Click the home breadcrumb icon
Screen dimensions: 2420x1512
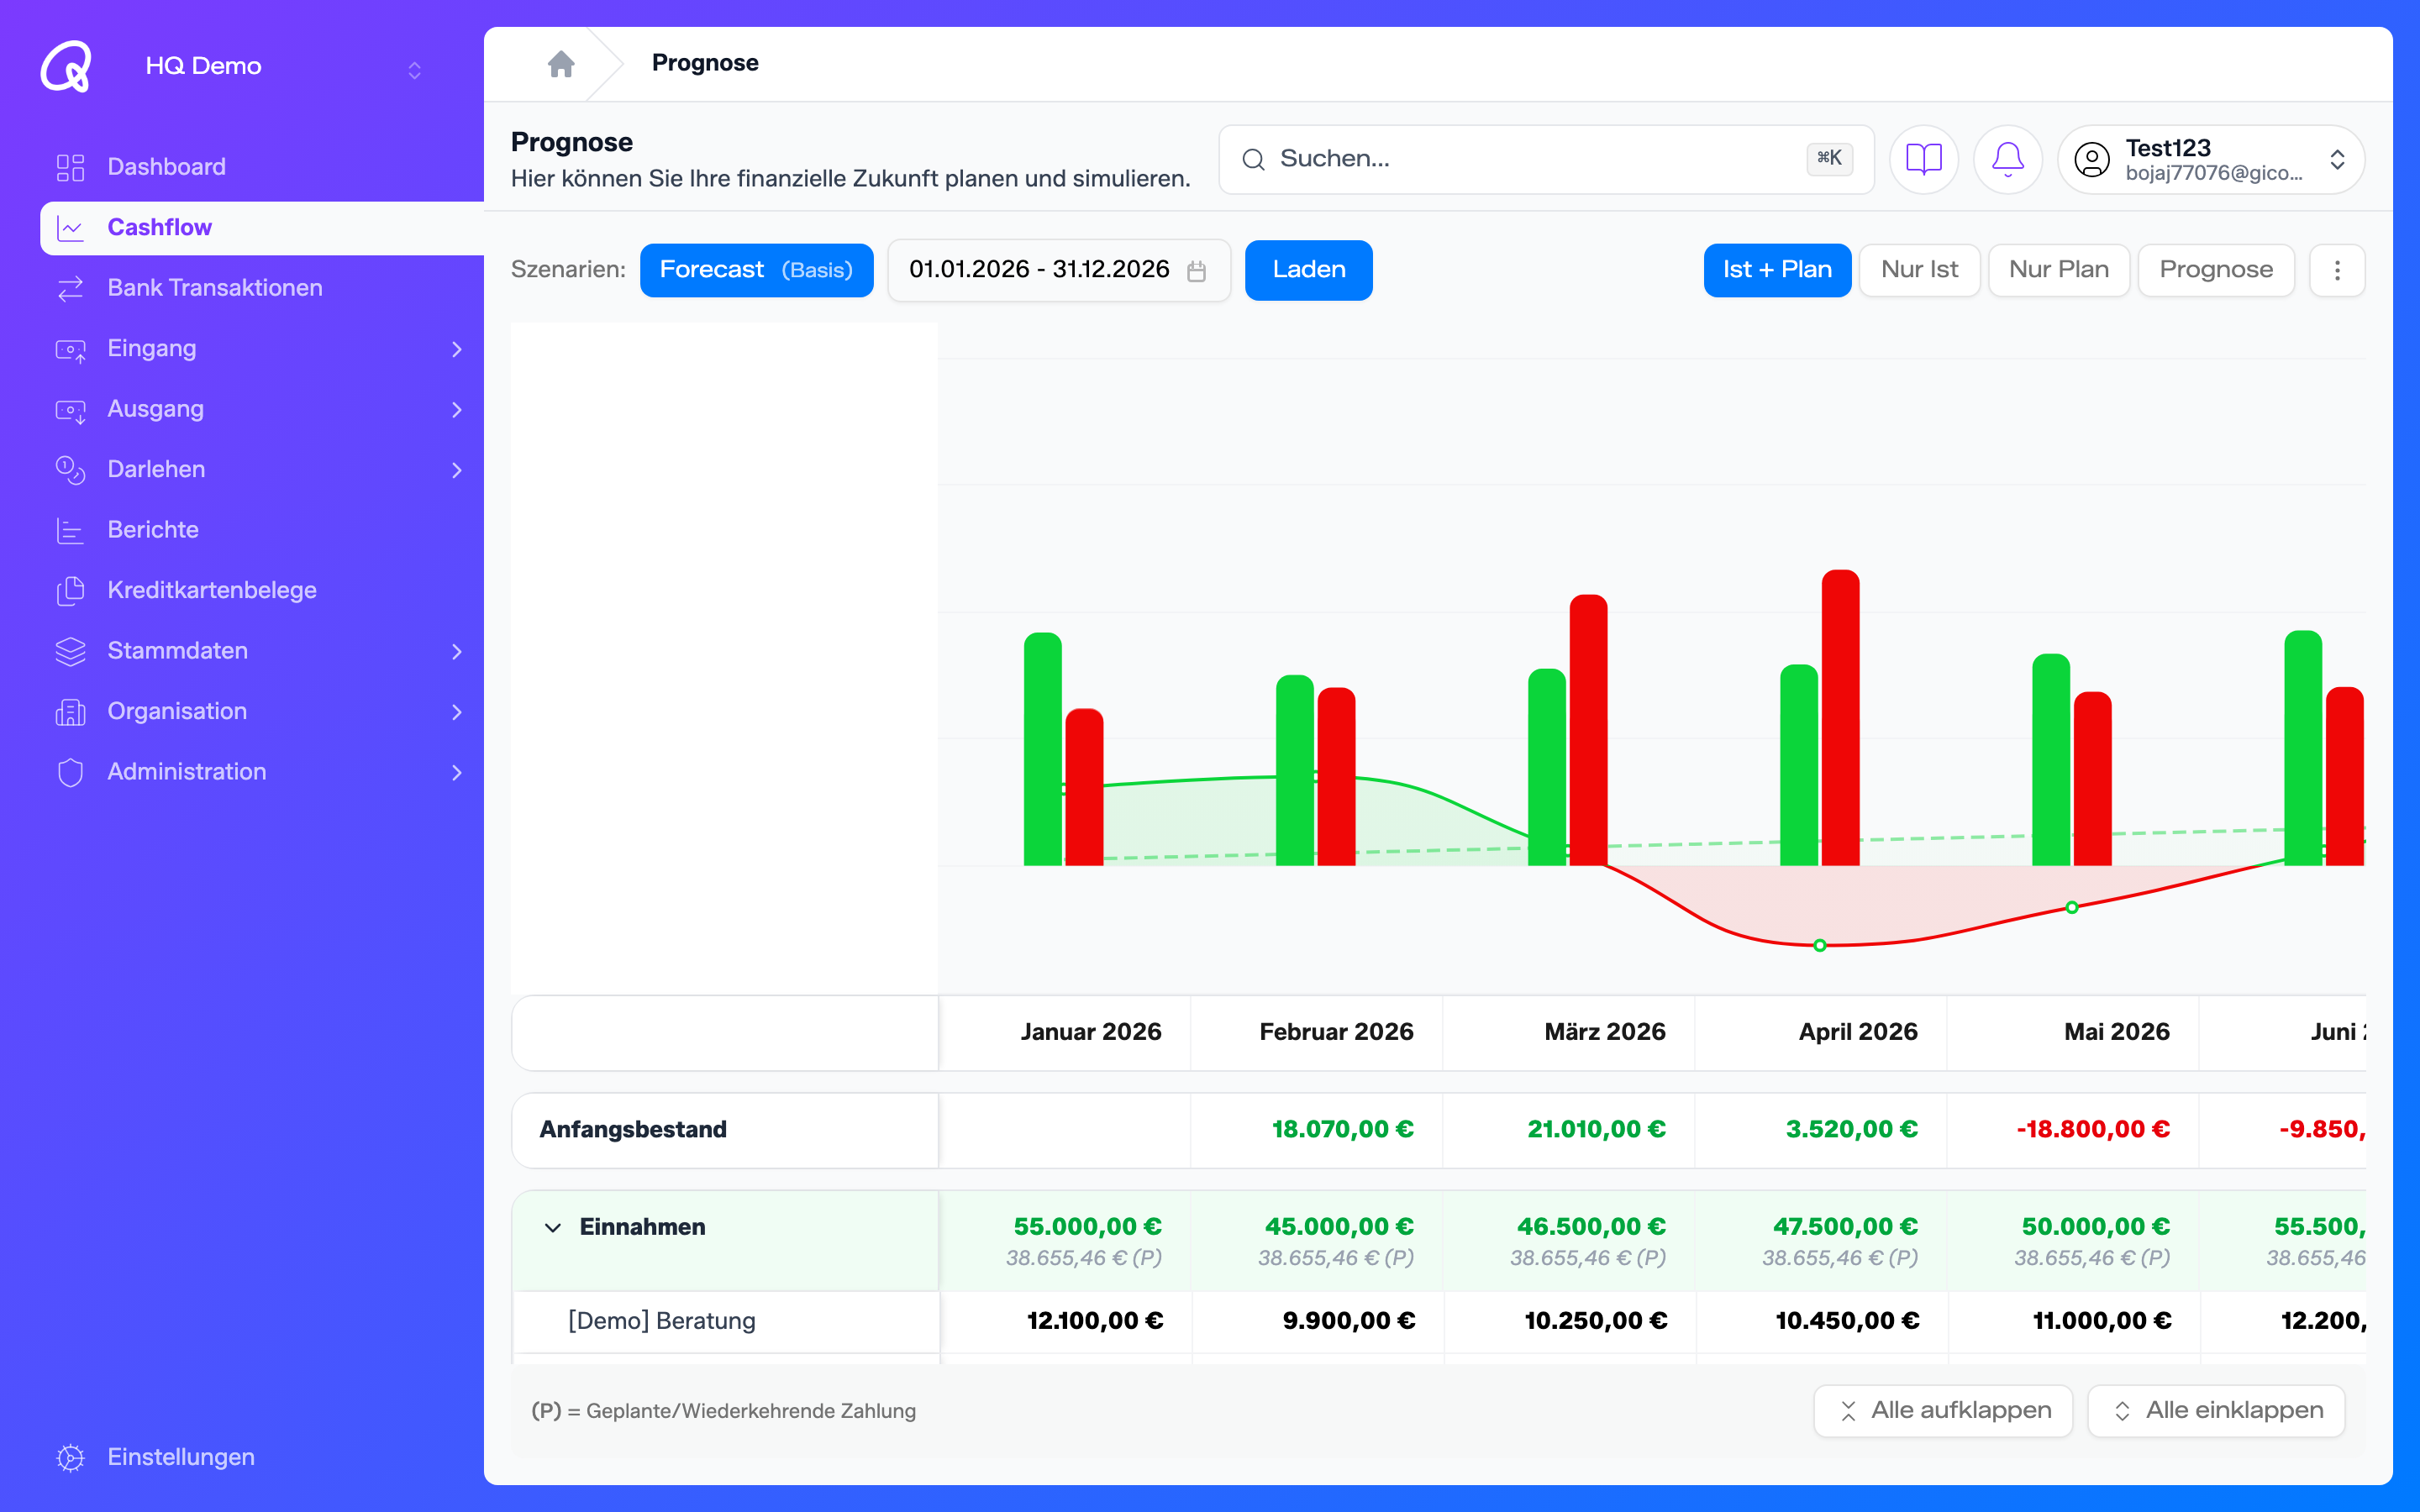click(561, 64)
